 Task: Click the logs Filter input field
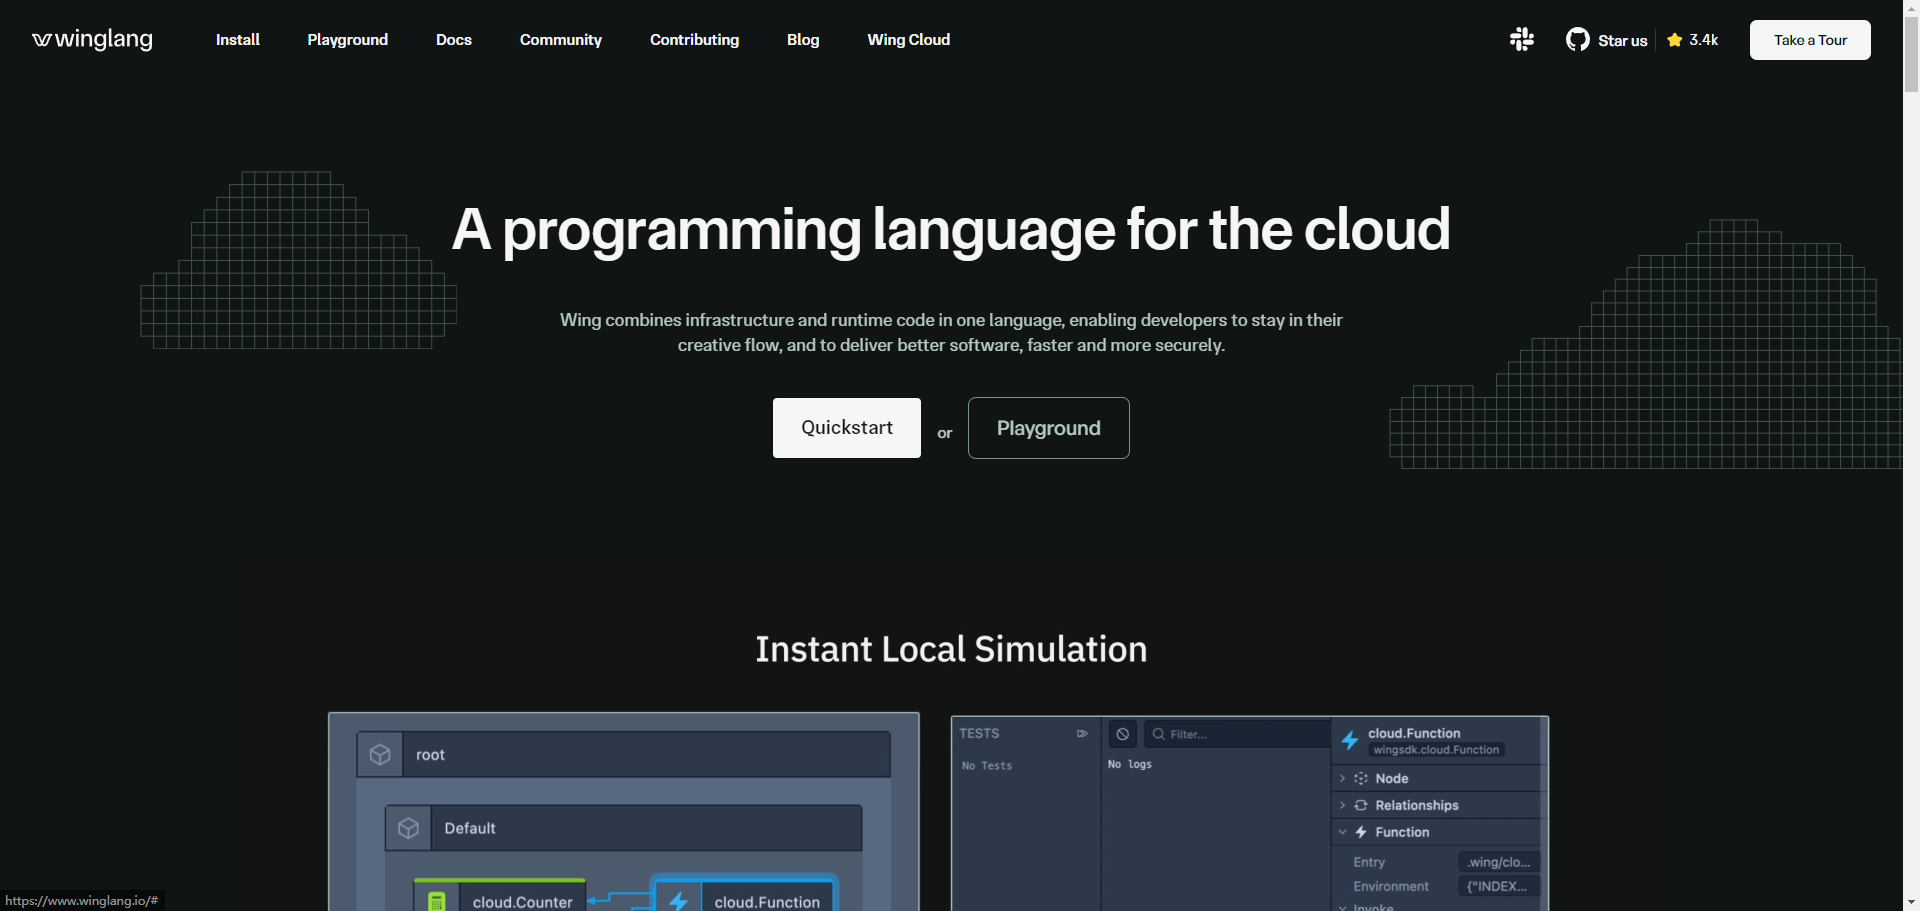(1237, 734)
